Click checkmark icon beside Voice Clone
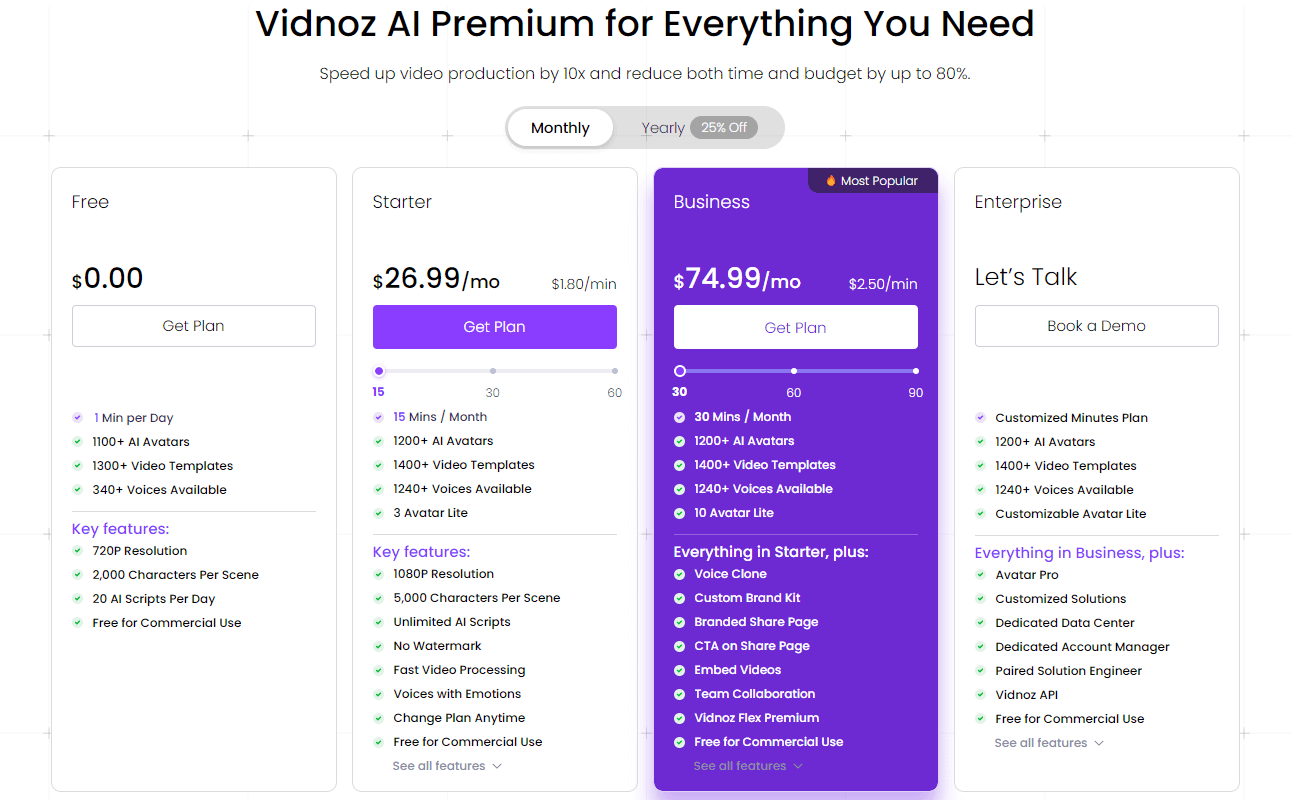The height and width of the screenshot is (800, 1292). pyautogui.click(x=680, y=574)
